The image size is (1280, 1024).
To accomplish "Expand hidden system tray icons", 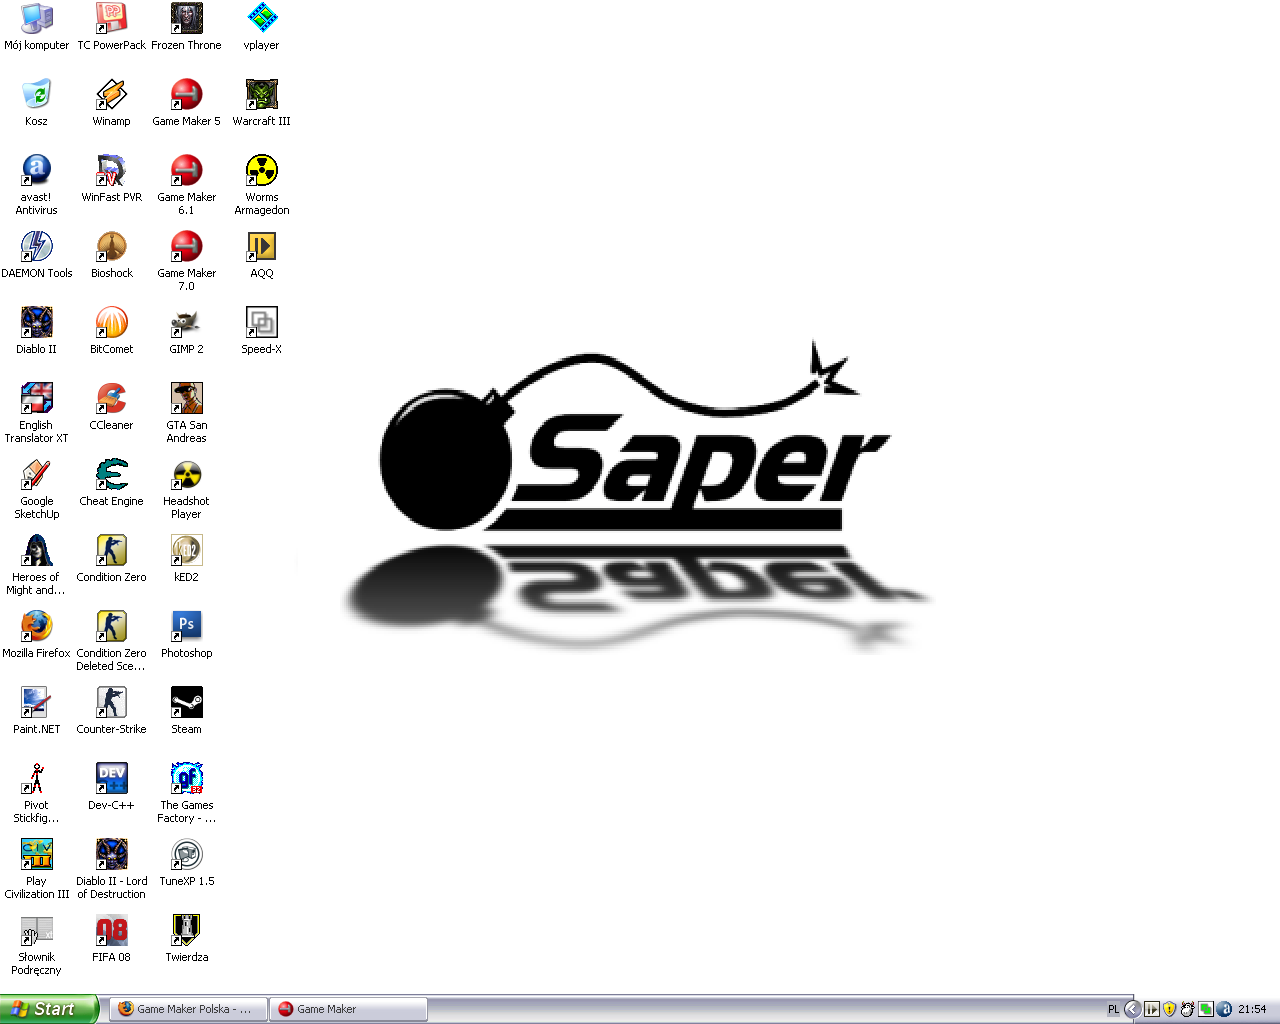I will click(1132, 1009).
